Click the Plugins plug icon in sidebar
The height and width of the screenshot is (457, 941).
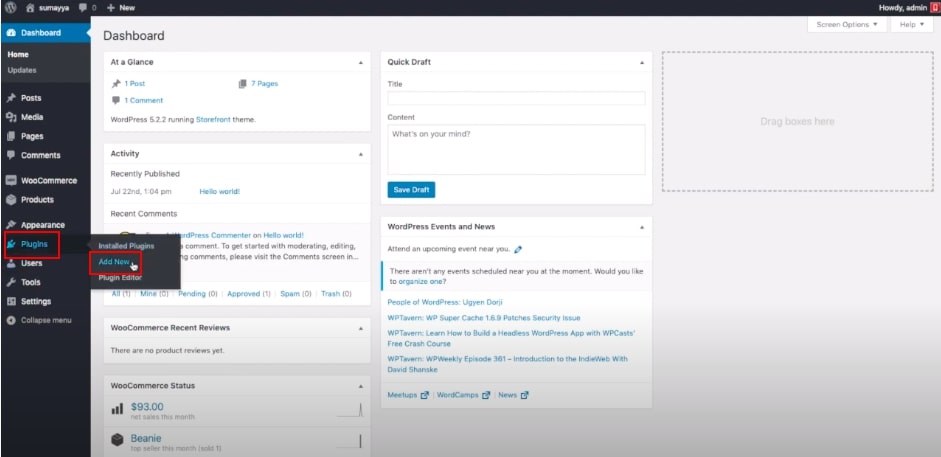pos(11,244)
